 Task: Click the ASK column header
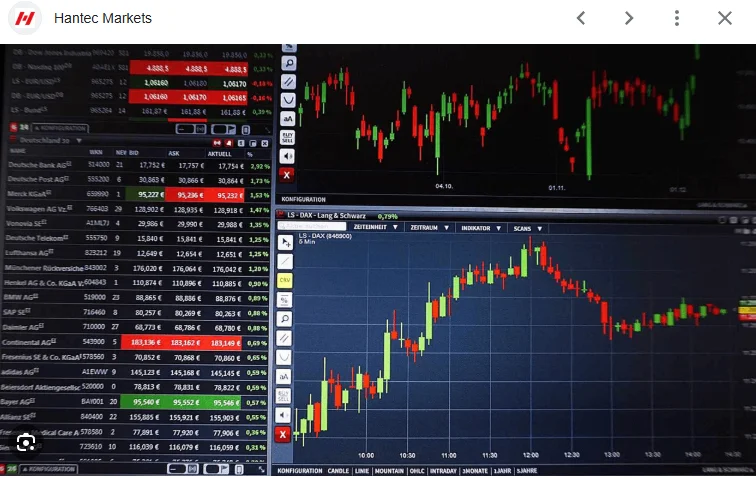click(174, 153)
